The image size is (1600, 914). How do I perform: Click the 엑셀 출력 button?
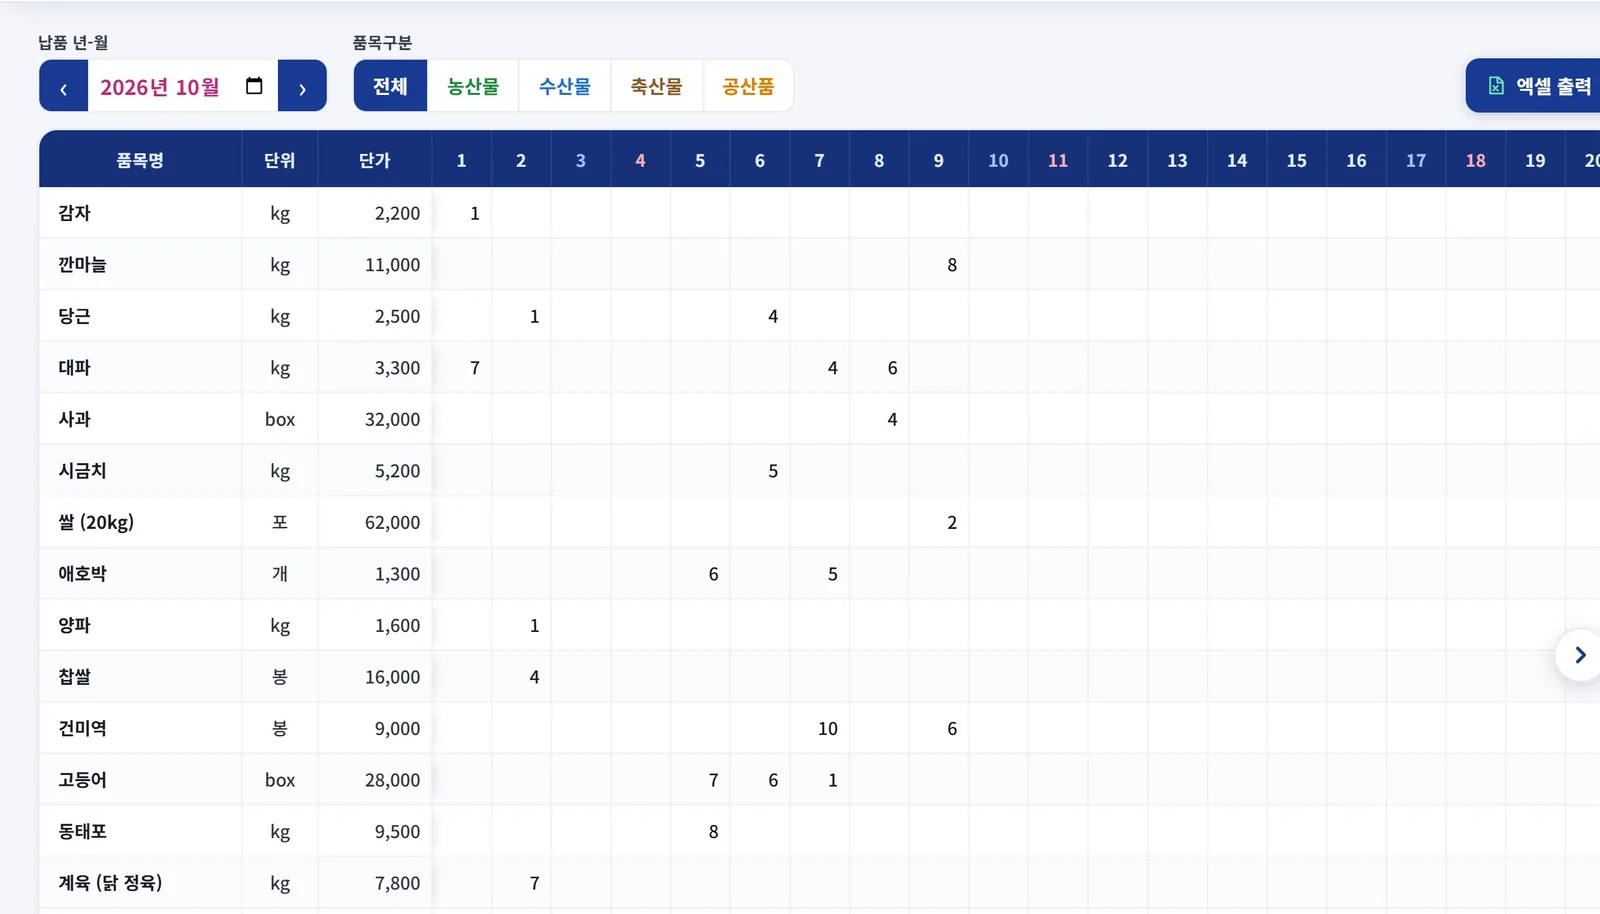click(1534, 86)
